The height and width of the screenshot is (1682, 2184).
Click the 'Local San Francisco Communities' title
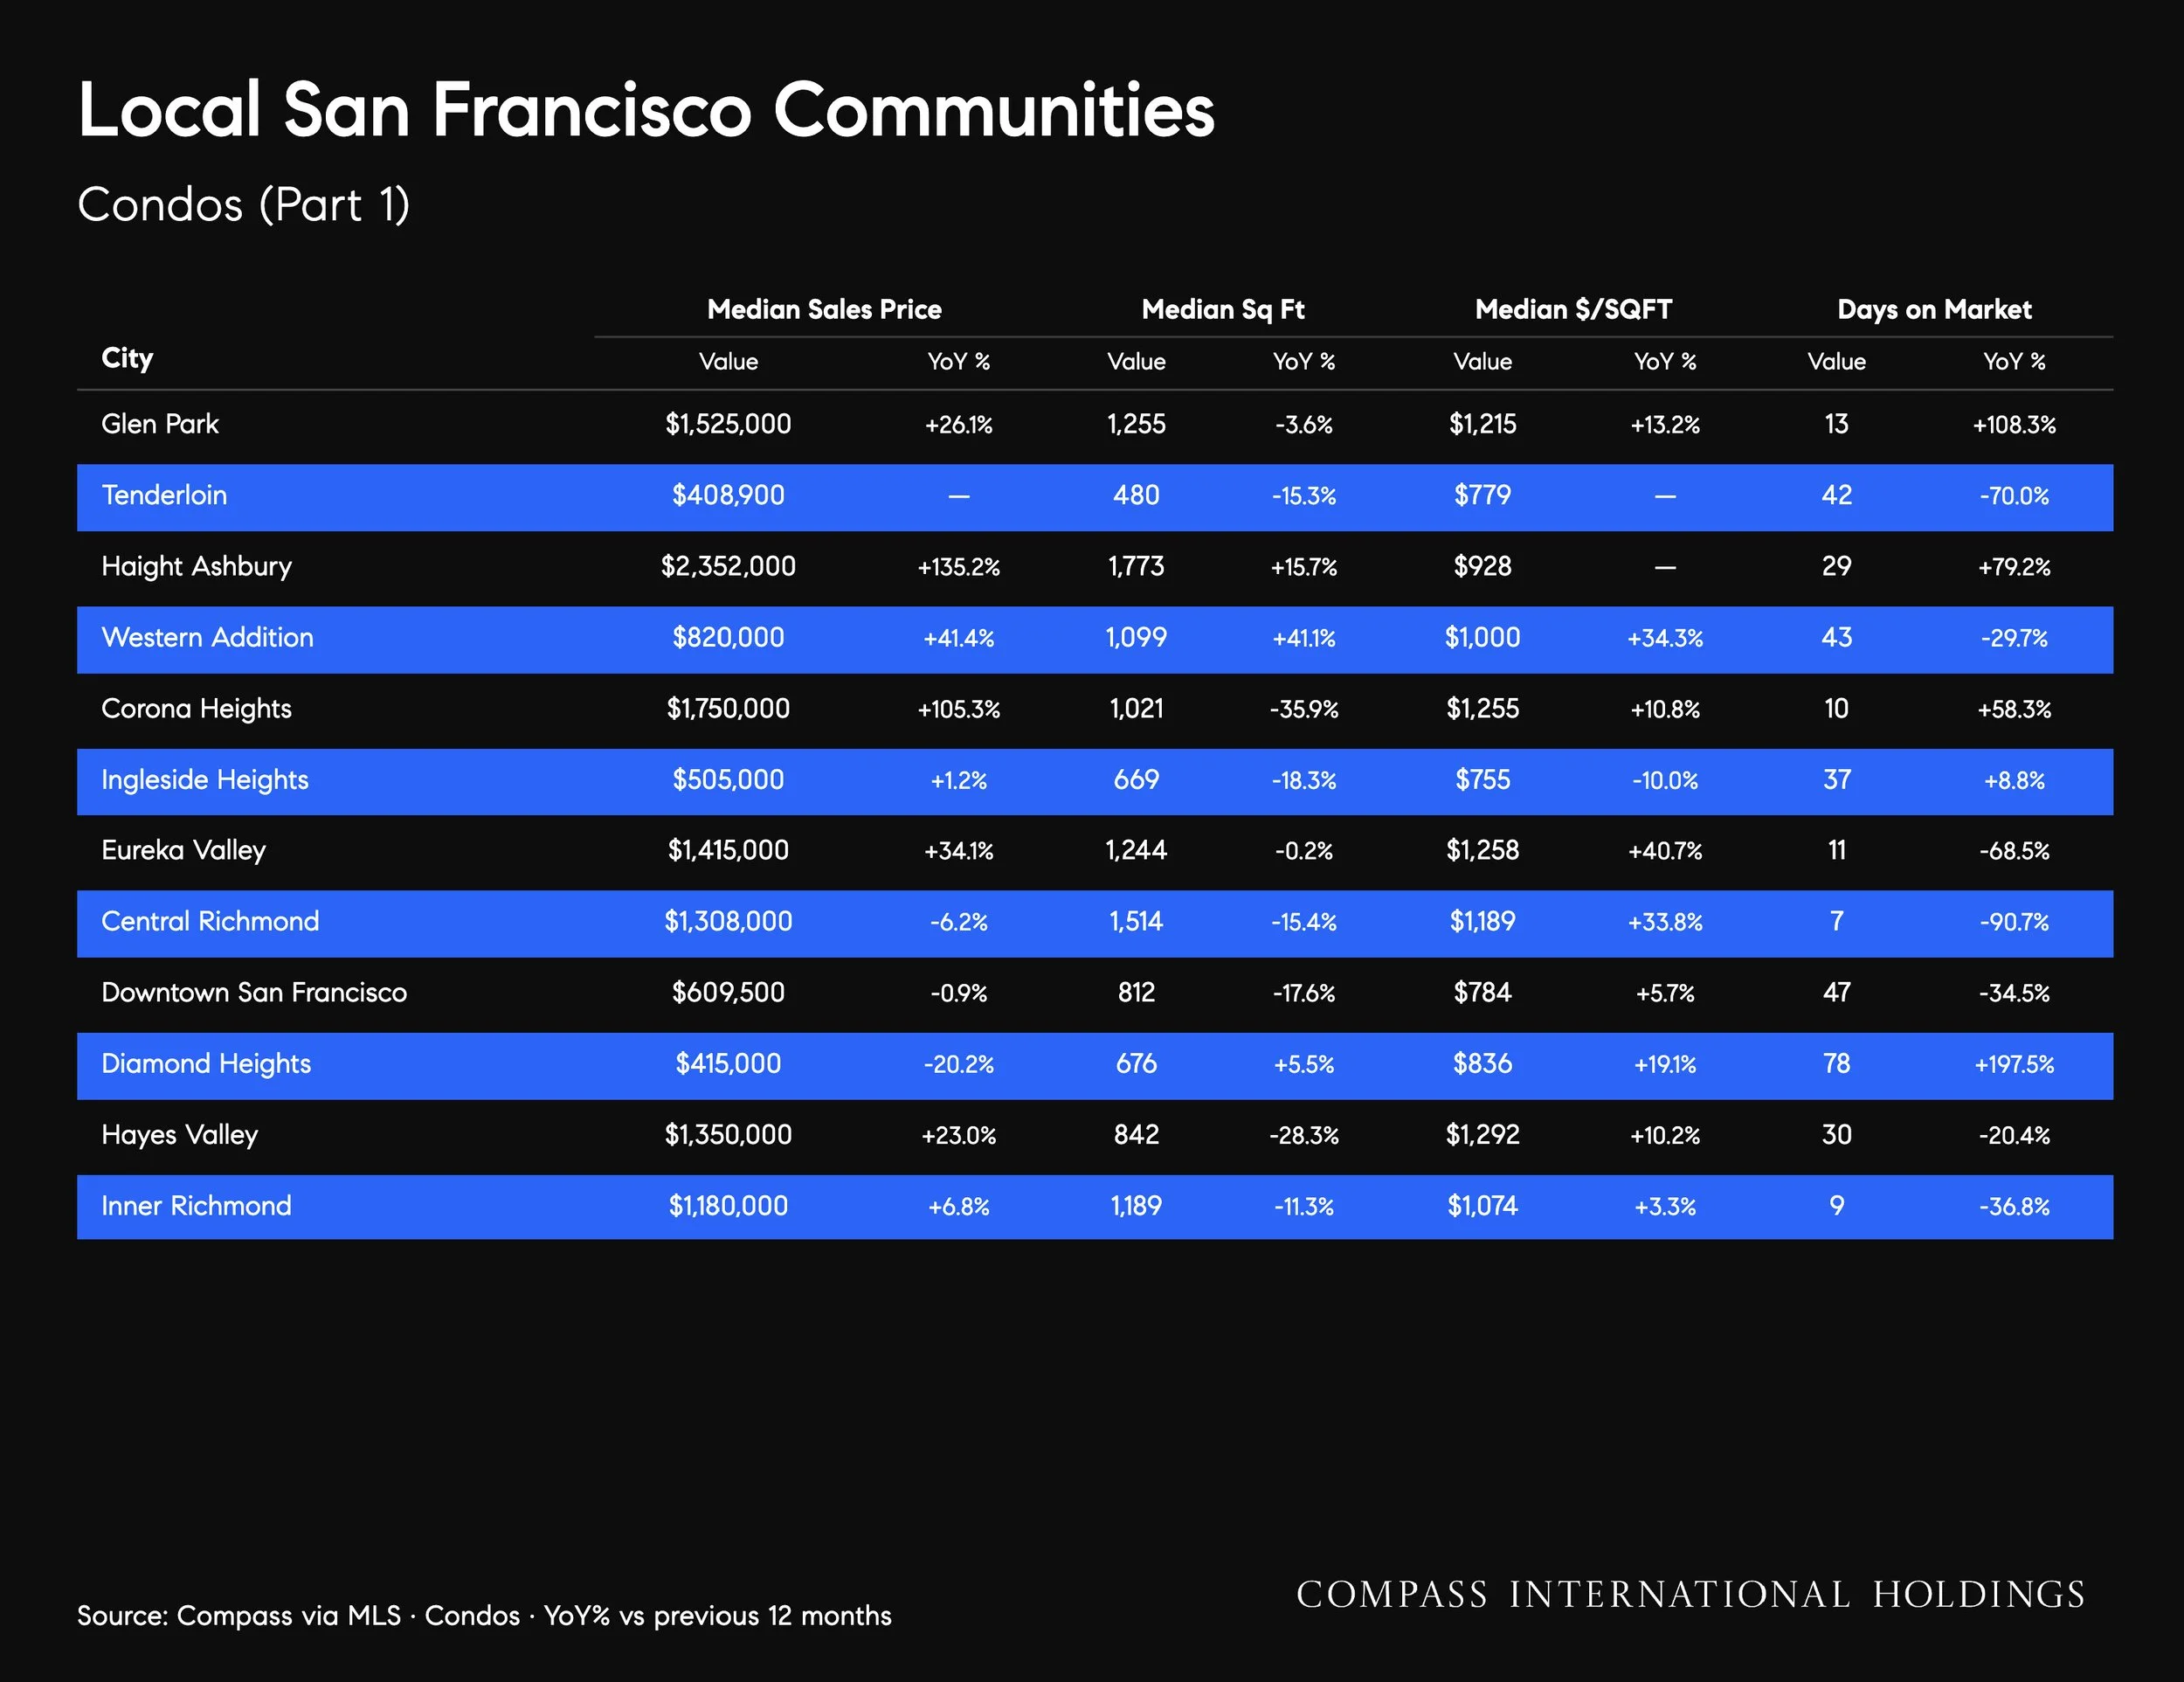646,110
